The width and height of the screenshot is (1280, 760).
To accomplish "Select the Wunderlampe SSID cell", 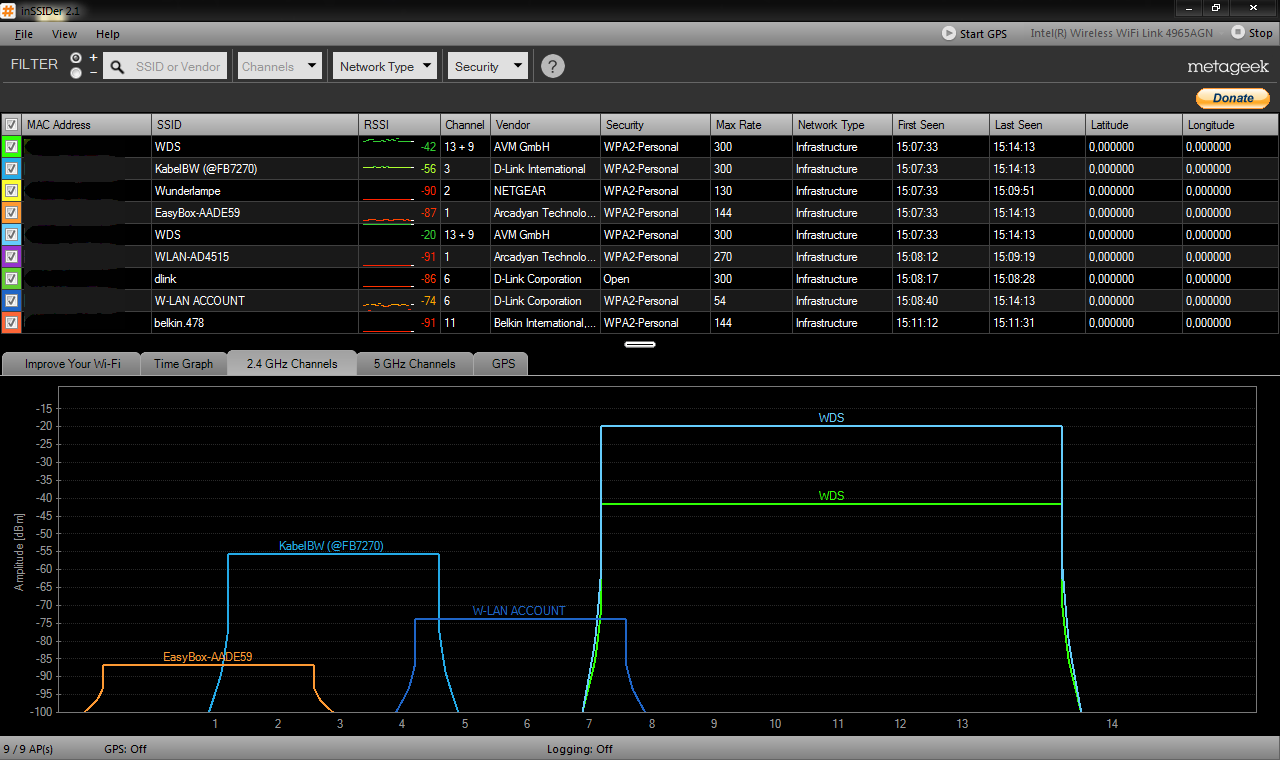I will 254,191.
